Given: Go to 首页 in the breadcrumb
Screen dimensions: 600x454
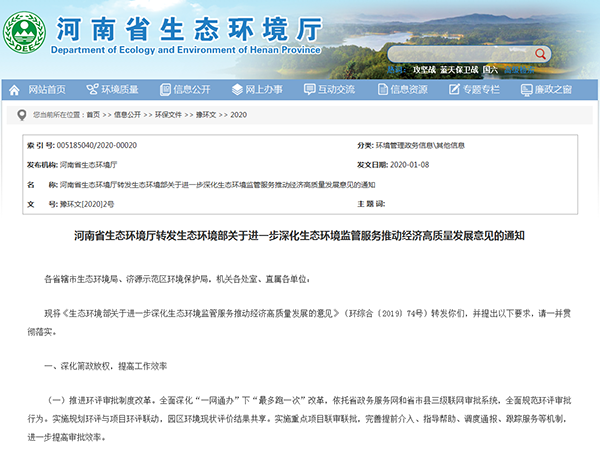Looking at the screenshot, I should [x=93, y=115].
